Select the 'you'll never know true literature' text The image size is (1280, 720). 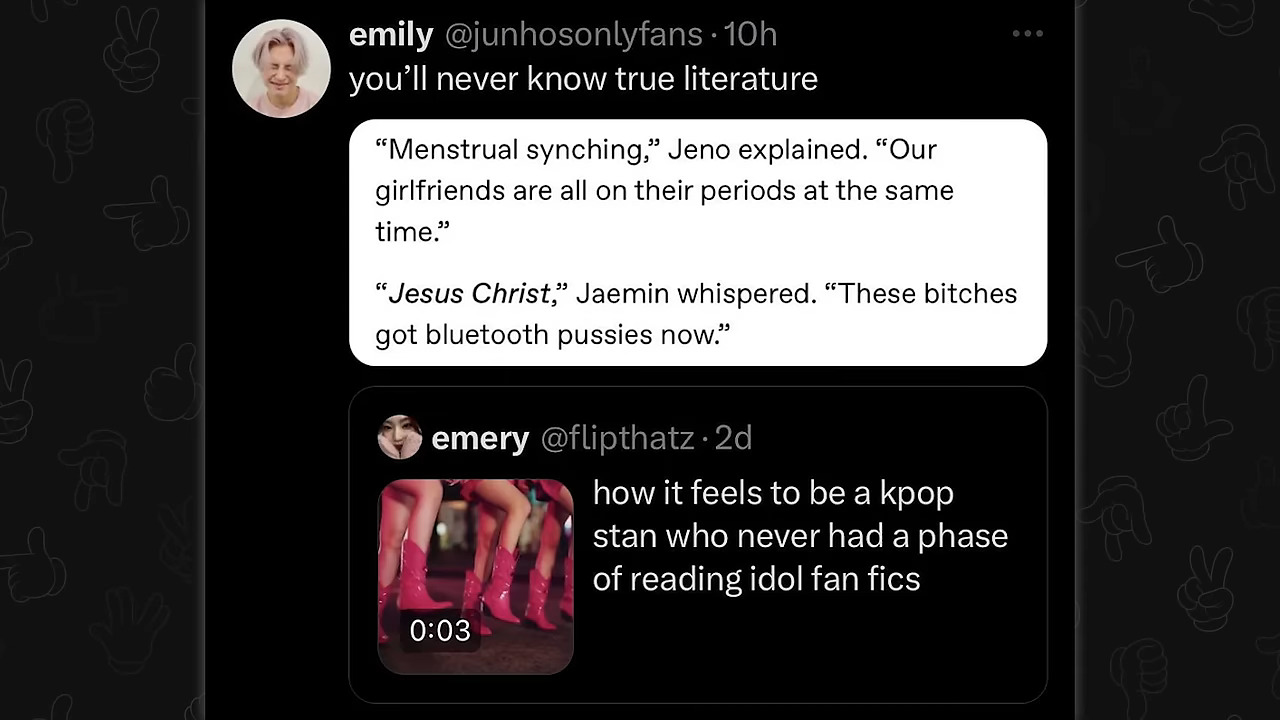point(583,79)
